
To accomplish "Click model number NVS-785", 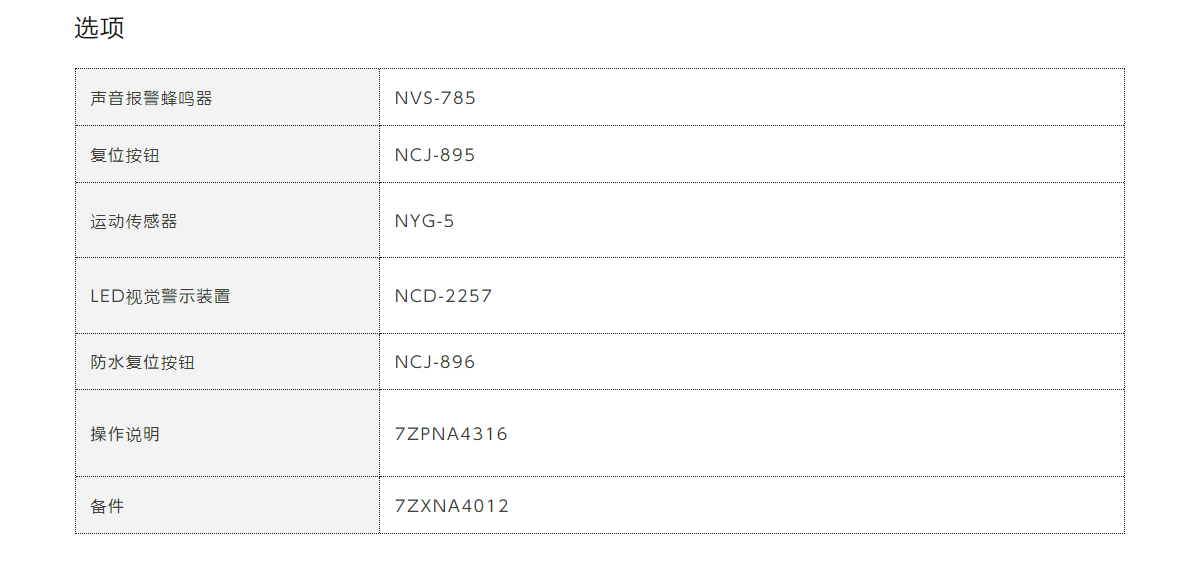I will point(435,98).
